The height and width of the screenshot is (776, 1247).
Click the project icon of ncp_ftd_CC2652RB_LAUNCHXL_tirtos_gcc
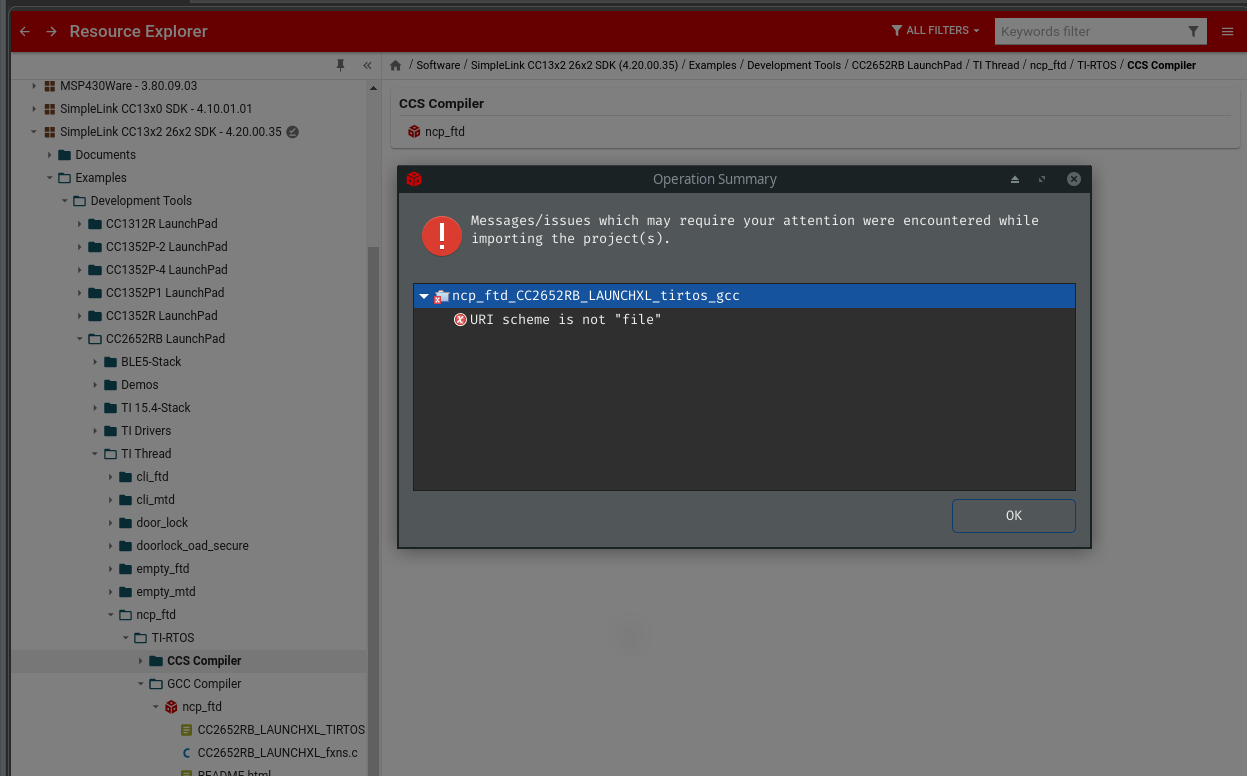tap(442, 296)
